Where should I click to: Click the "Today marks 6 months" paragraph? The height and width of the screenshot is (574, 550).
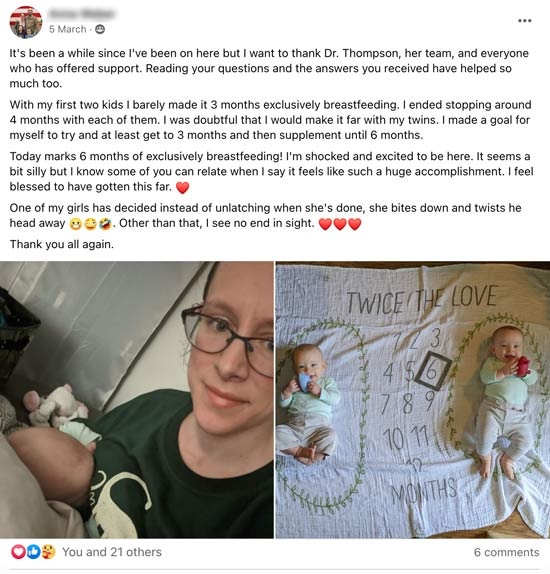tap(271, 171)
